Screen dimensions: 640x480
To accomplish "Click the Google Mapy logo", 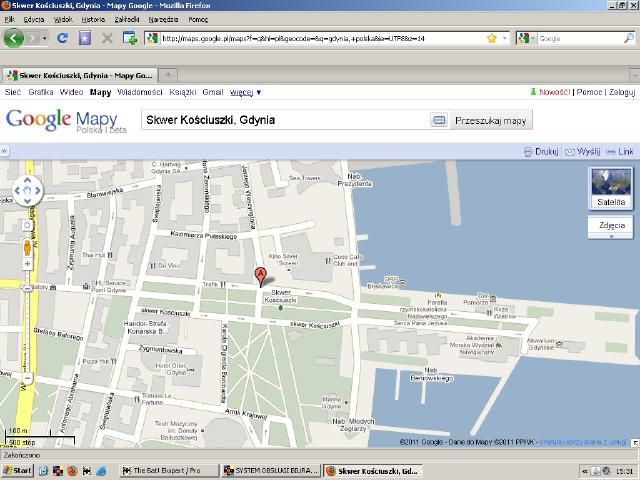I will point(65,120).
